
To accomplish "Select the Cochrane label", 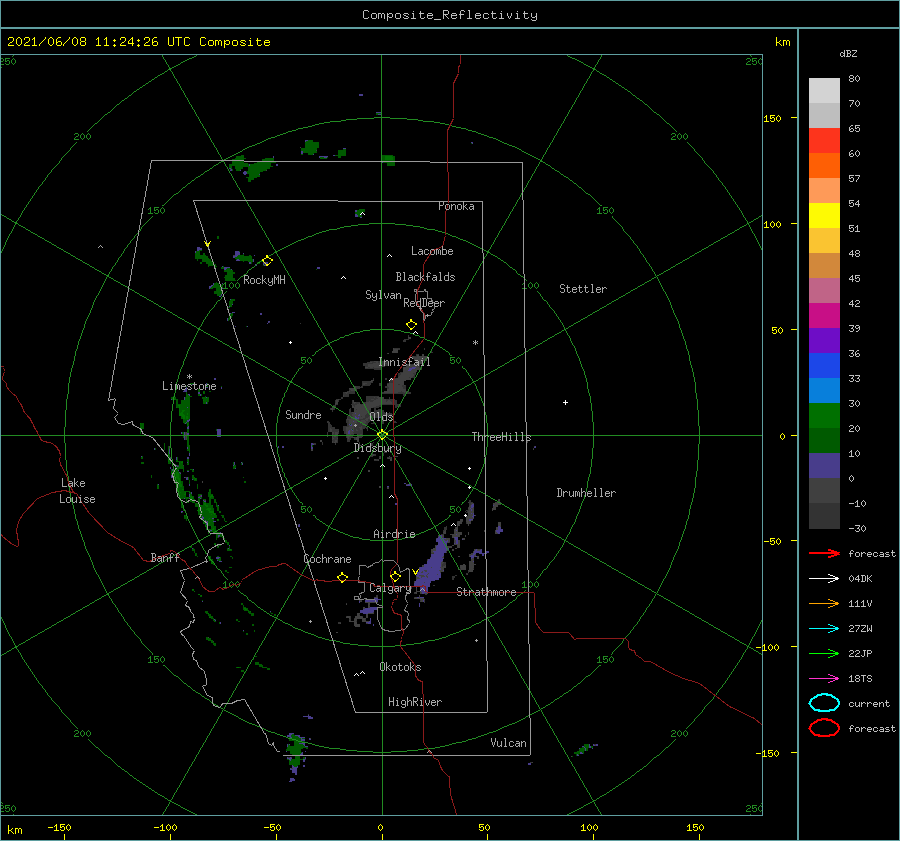I will pos(327,559).
